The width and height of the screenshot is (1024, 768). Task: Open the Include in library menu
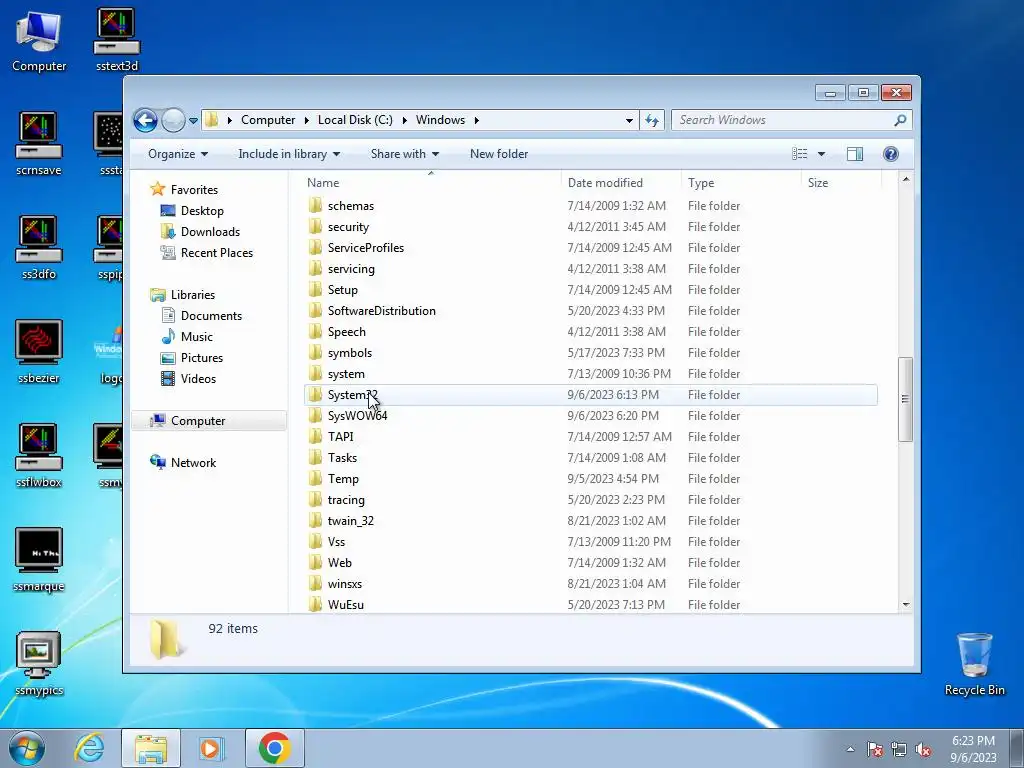pos(289,154)
